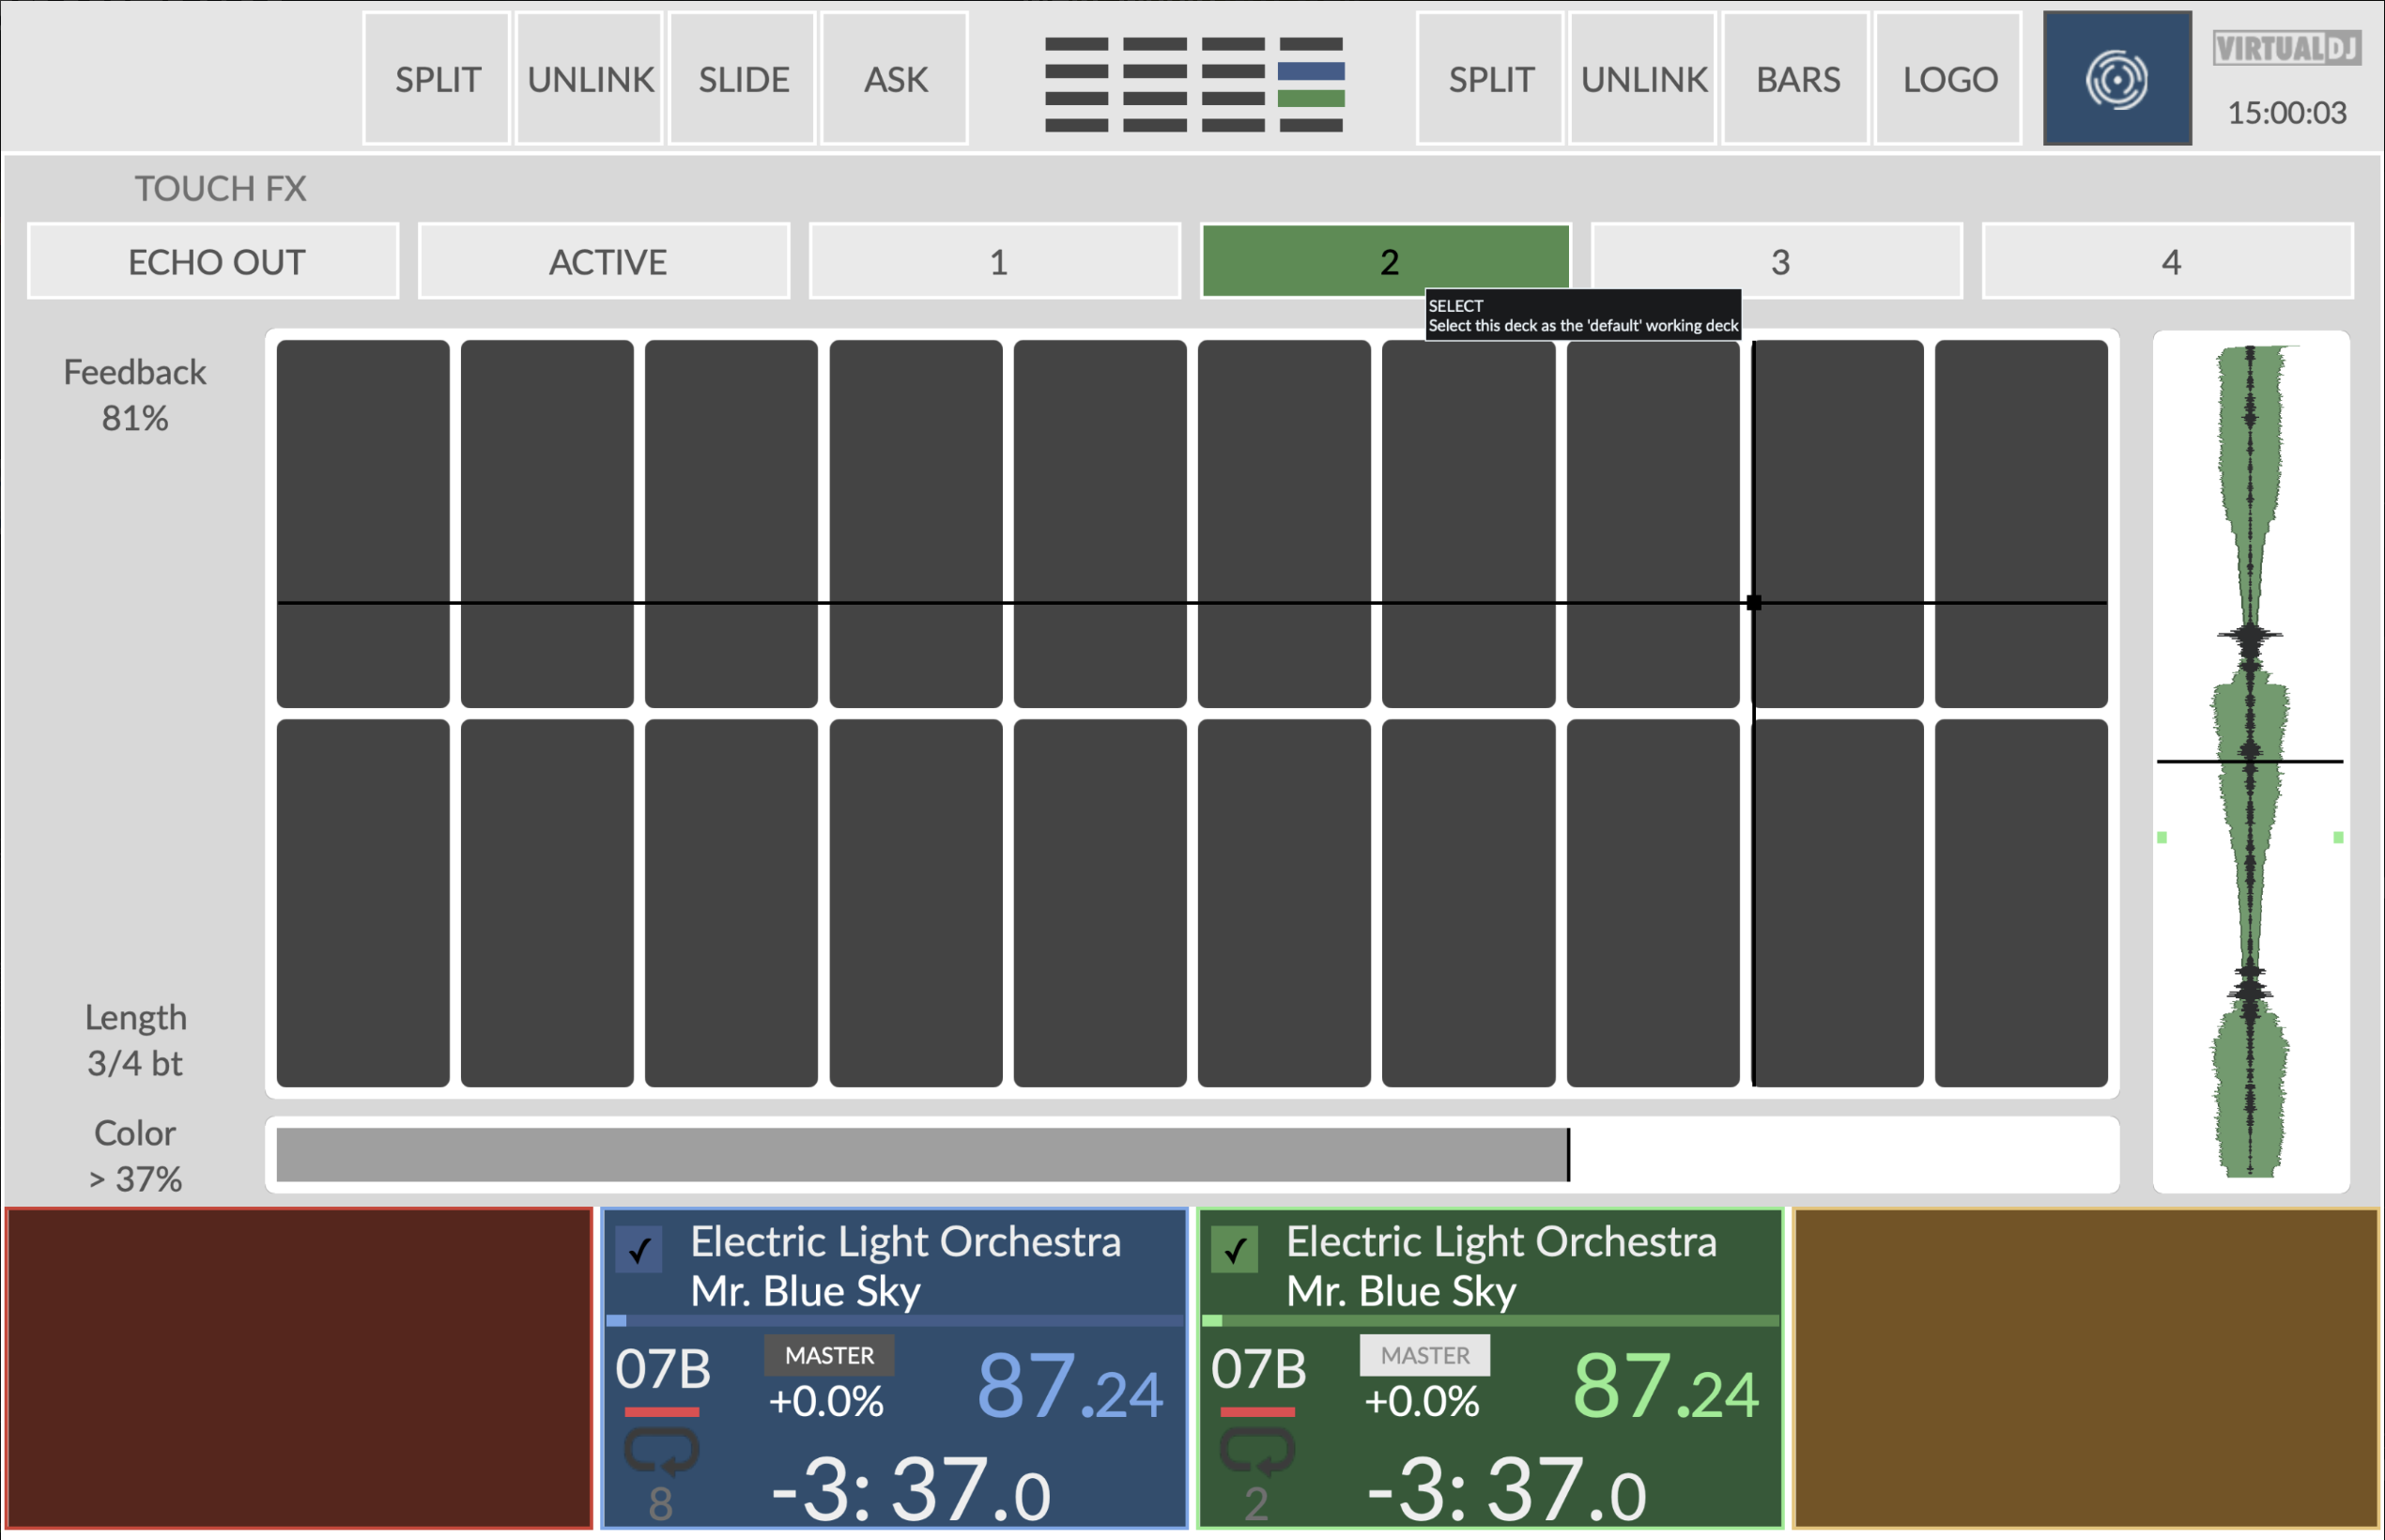Viewport: 2385px width, 1540px height.
Task: Select the empty orange deck panel
Action: point(2086,1368)
